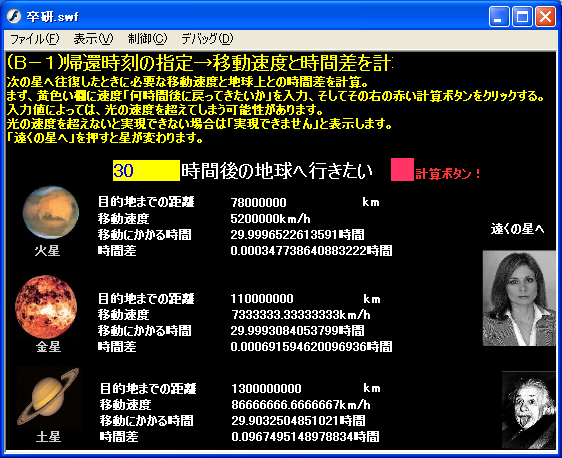This screenshot has height=458, width=562.
Task: Click the Venus planet image
Action: (46, 307)
